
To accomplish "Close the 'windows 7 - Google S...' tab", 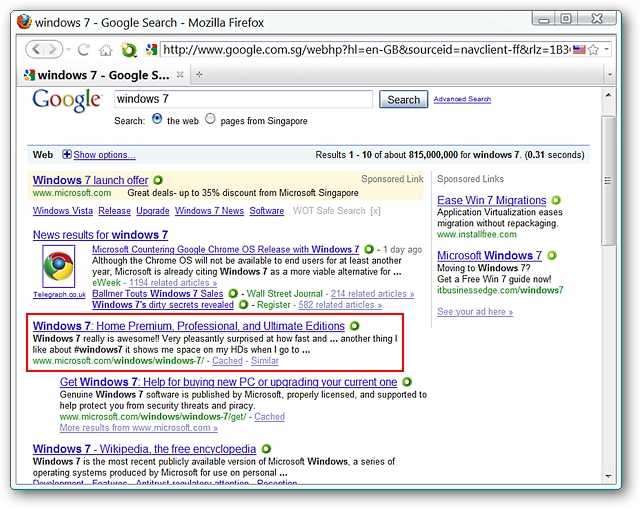I will tap(180, 75).
